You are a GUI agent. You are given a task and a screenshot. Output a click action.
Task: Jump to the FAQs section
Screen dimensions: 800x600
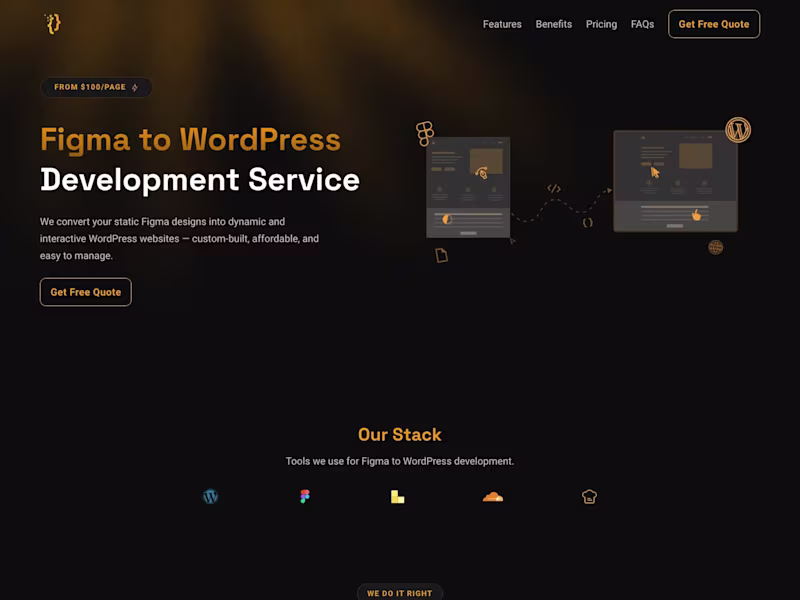[642, 24]
